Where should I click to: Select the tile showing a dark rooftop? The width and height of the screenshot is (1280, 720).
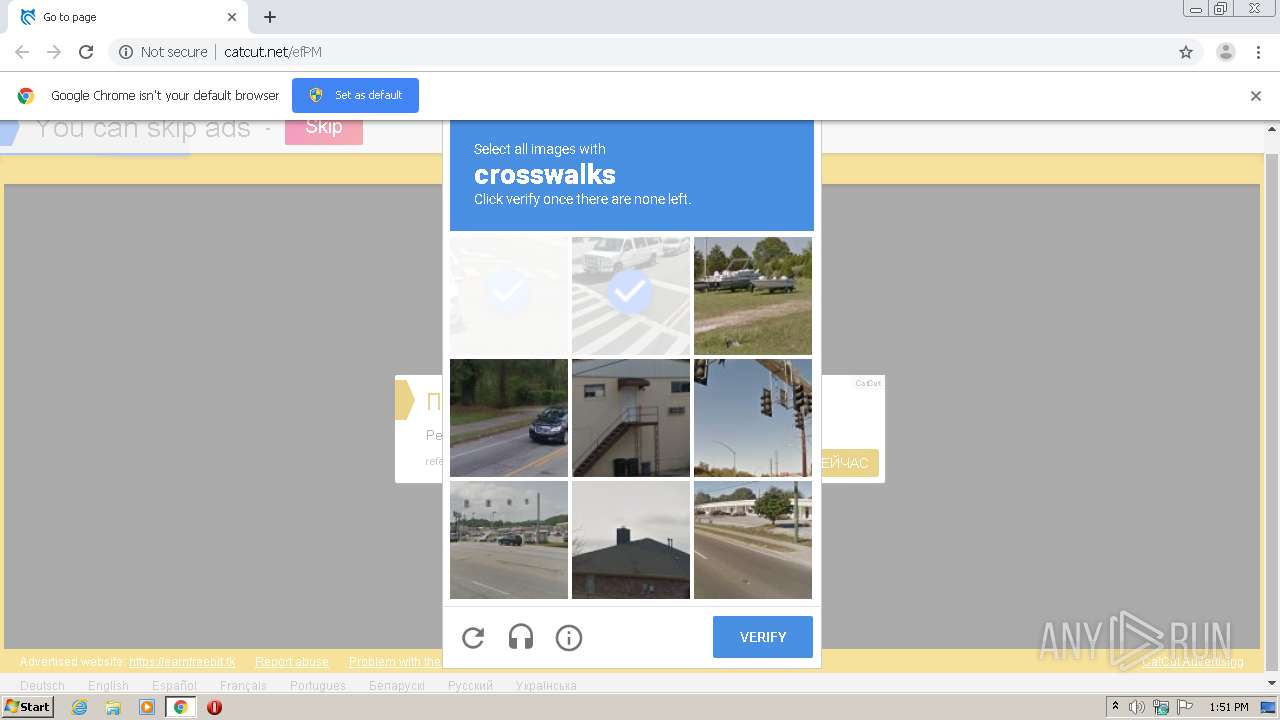631,540
